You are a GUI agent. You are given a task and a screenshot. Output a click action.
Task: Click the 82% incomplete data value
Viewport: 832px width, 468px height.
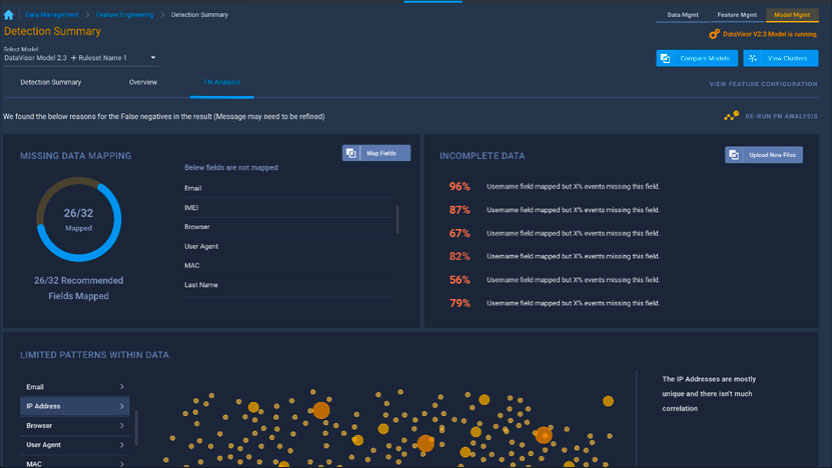click(460, 256)
